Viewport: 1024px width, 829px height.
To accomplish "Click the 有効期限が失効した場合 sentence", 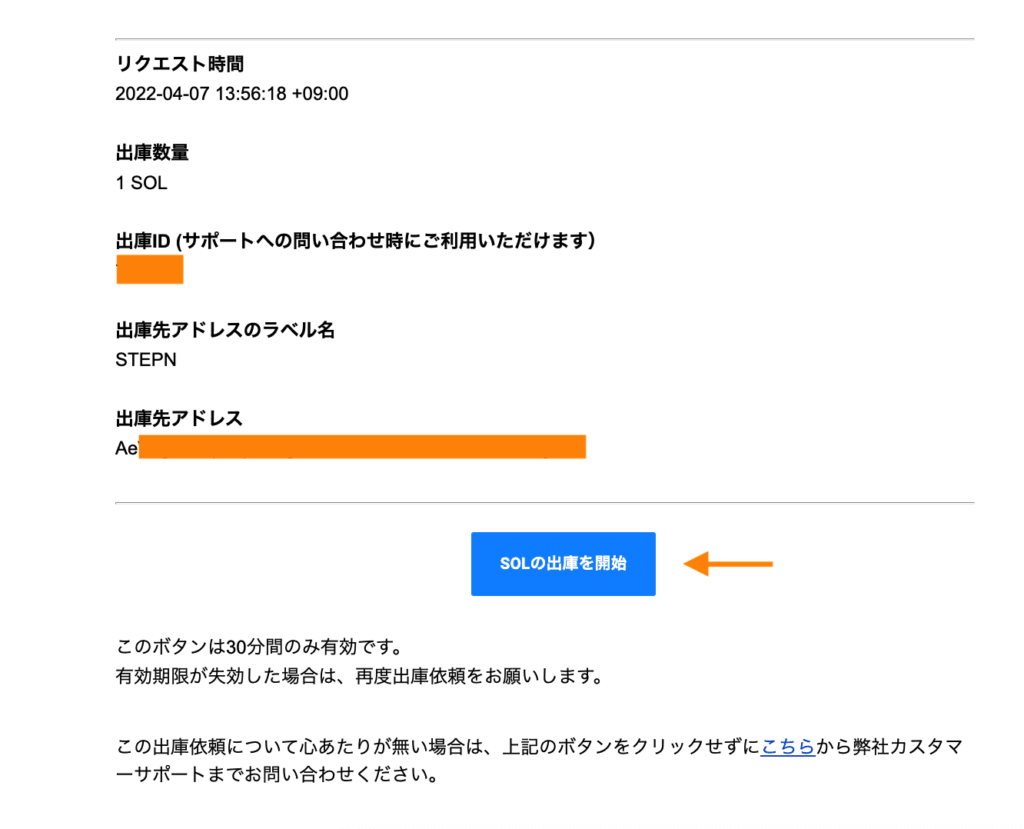I will click(360, 675).
